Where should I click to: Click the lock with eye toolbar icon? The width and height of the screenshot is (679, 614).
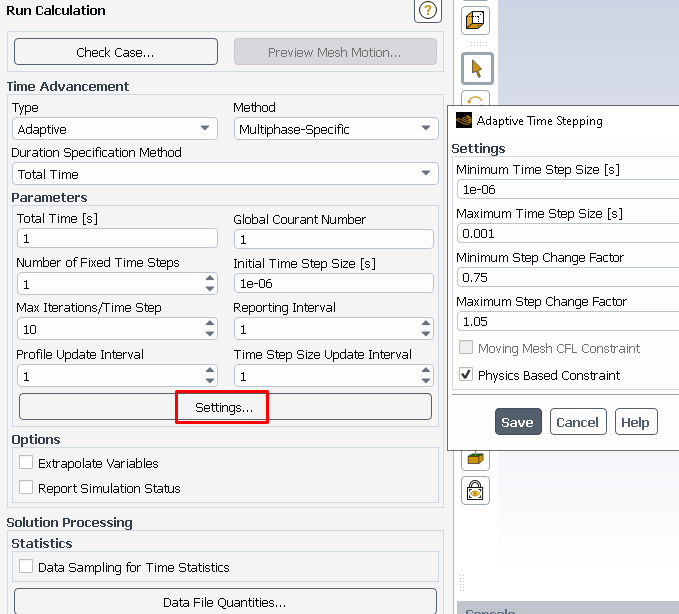tap(475, 491)
